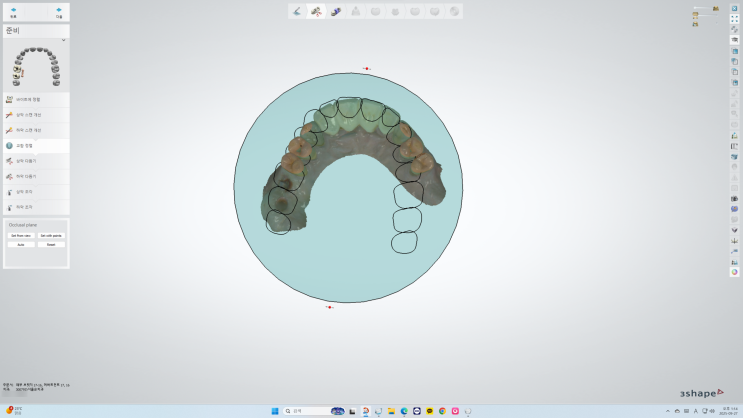Open the 상악 조각 step
Image resolution: width=743 pixels, height=418 pixels.
36,192
